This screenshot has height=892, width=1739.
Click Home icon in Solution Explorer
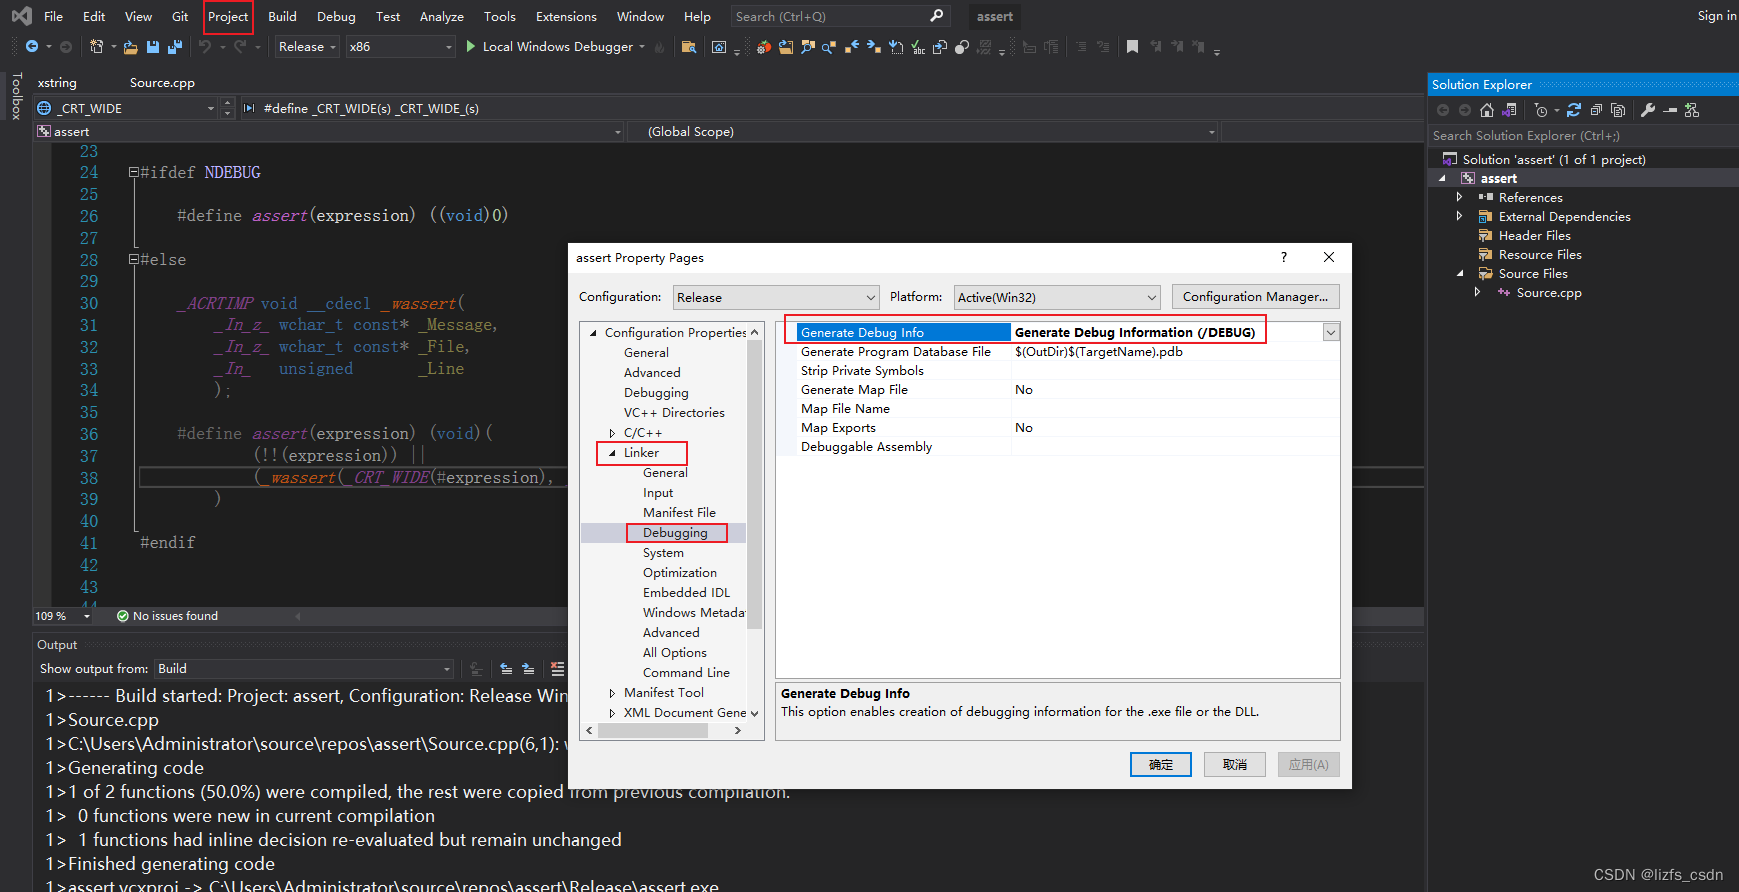click(x=1487, y=110)
